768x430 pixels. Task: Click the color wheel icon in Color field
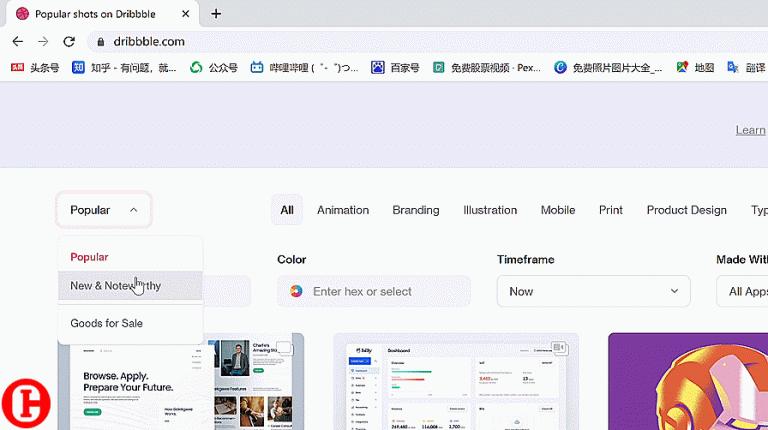(x=296, y=291)
